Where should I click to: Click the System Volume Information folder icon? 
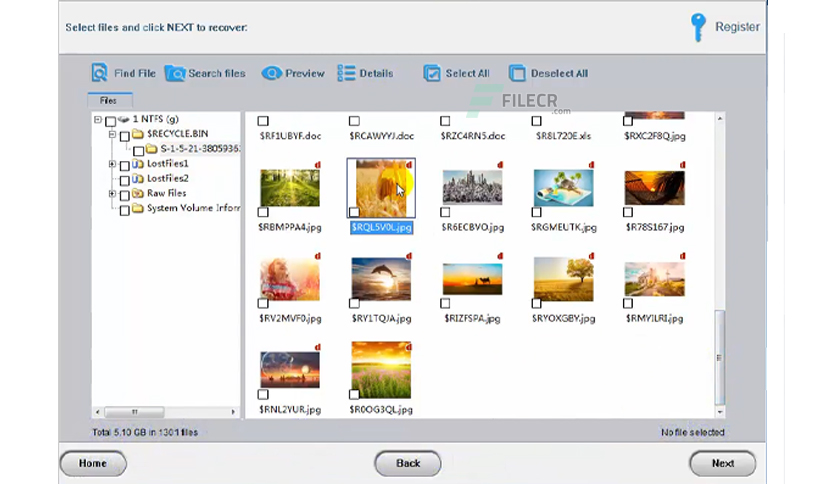138,208
